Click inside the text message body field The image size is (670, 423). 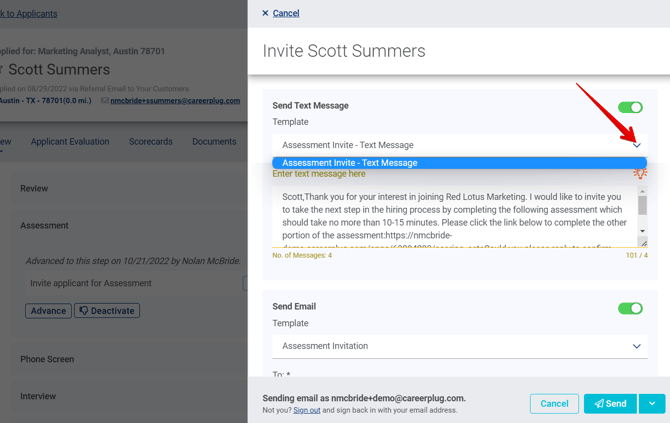[x=455, y=215]
